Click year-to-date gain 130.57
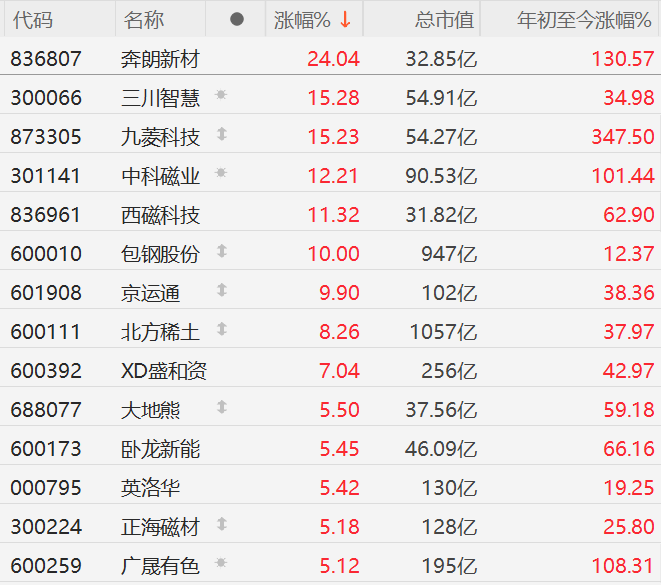Screen dimensions: 661x585 (x=623, y=59)
